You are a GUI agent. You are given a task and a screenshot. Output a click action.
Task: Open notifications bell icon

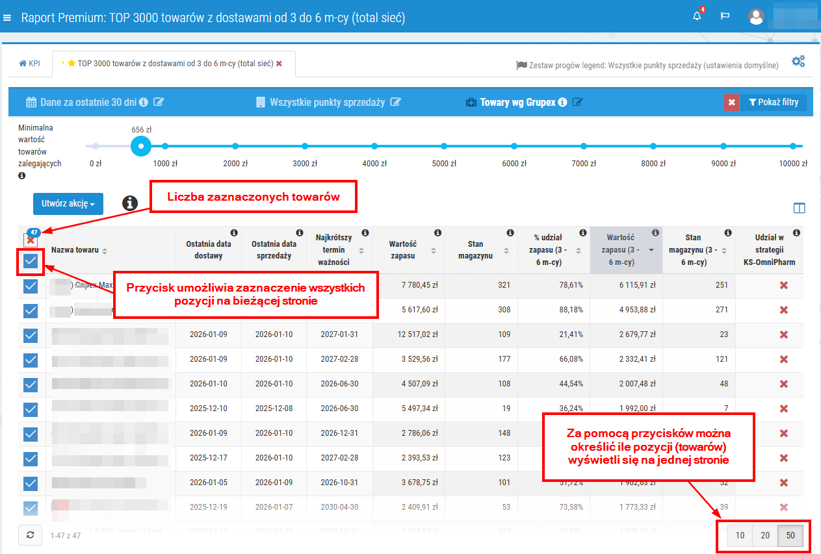(697, 16)
